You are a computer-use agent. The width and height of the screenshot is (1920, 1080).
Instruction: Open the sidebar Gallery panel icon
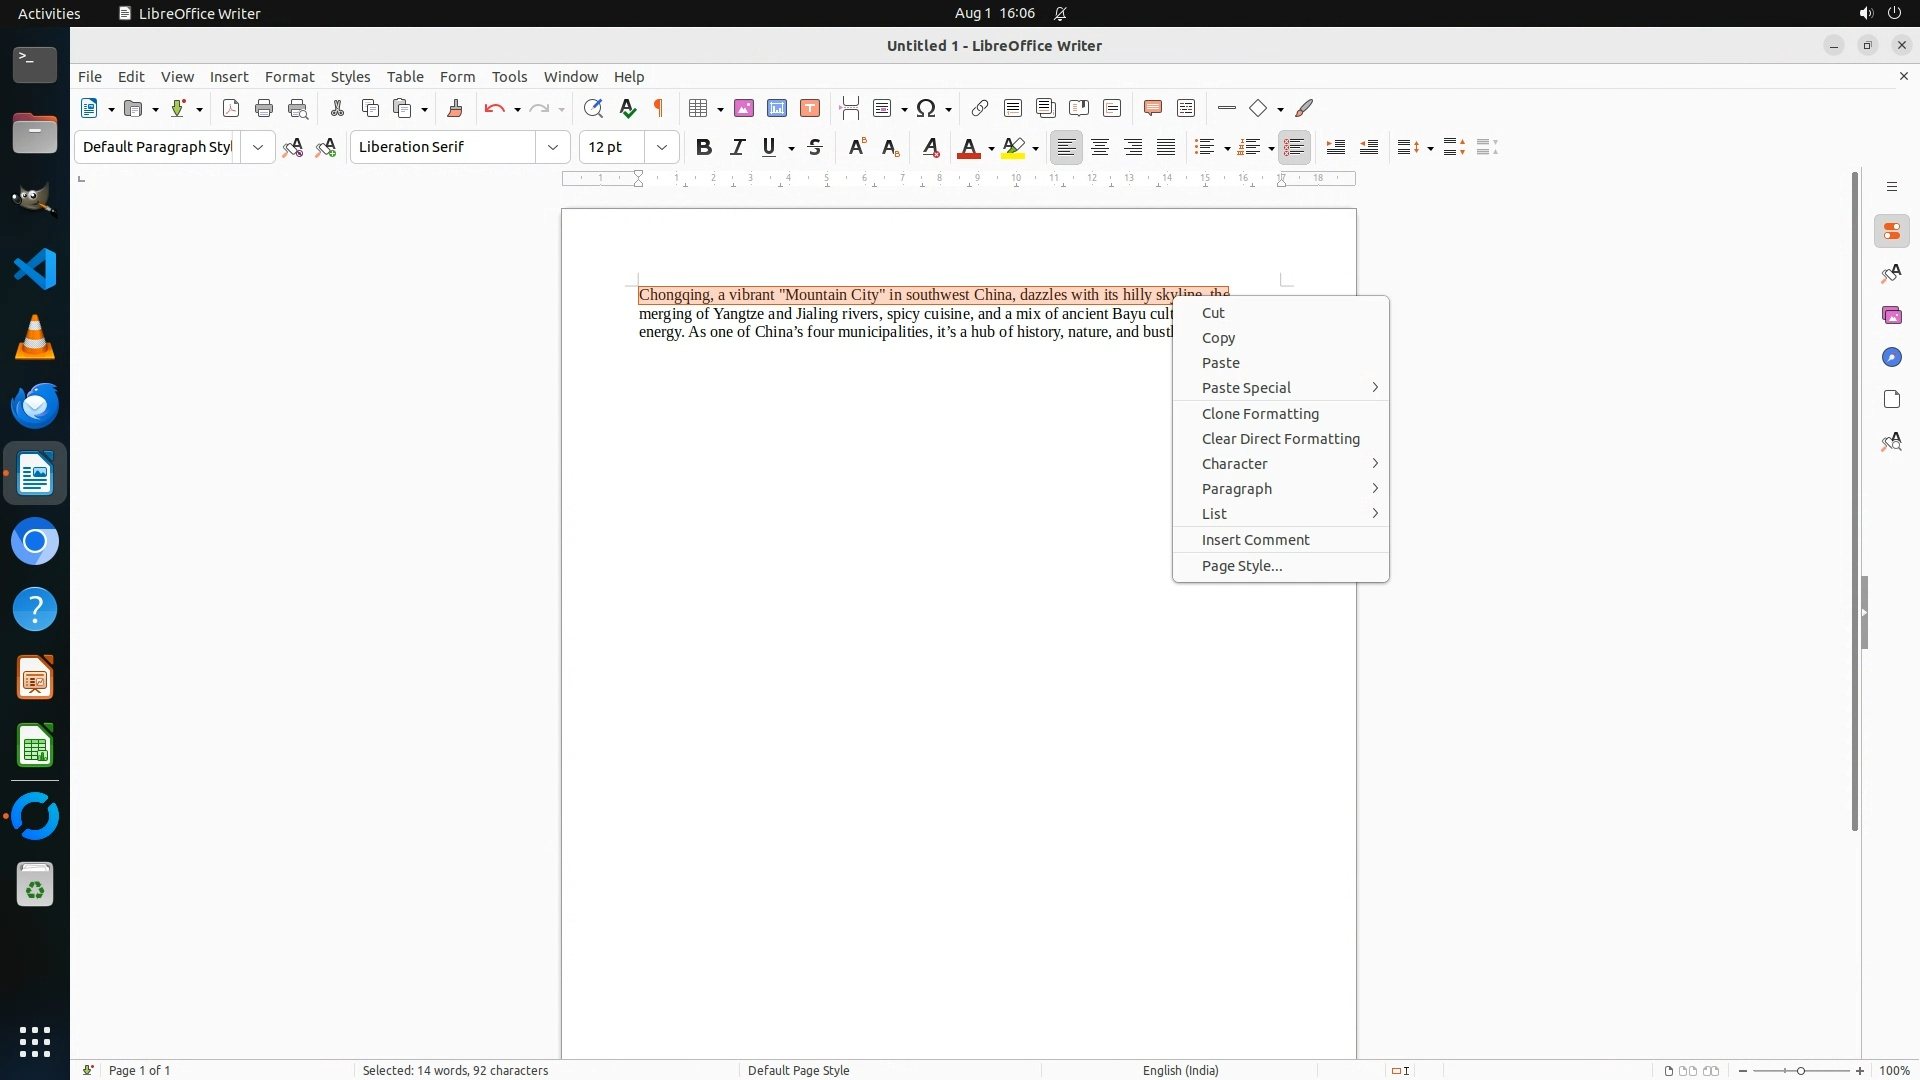pos(1891,316)
